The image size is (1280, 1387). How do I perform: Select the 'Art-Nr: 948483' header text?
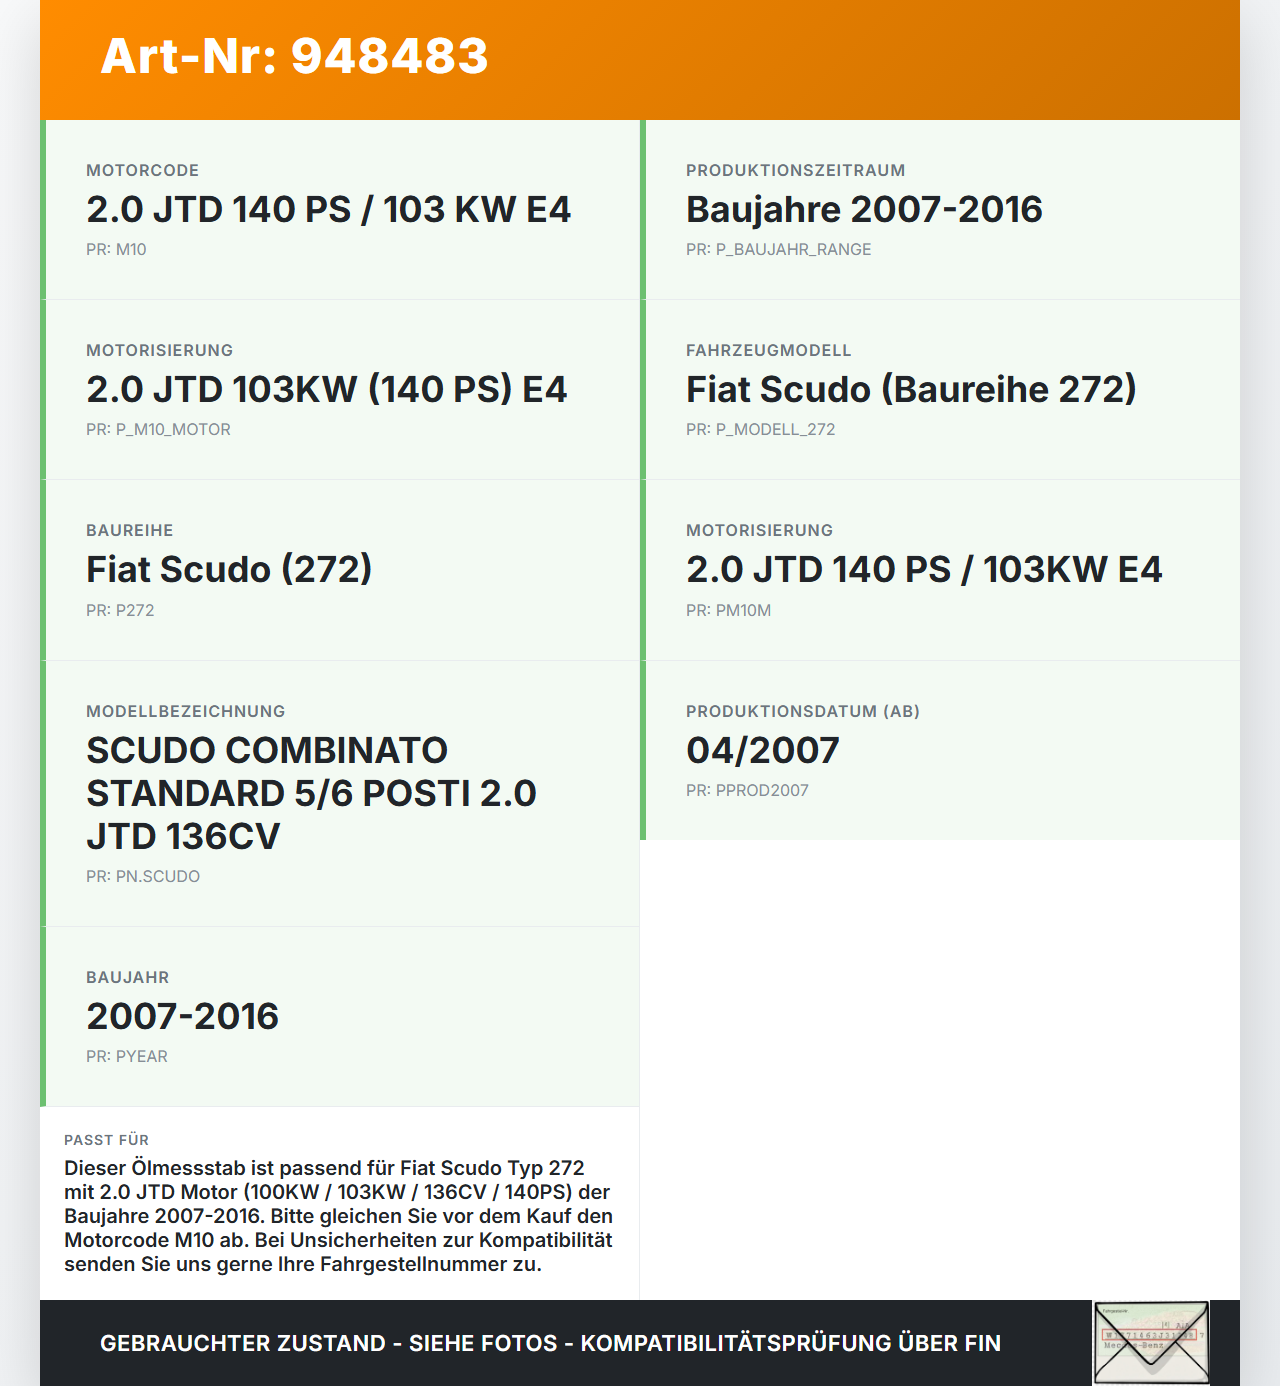tap(295, 56)
